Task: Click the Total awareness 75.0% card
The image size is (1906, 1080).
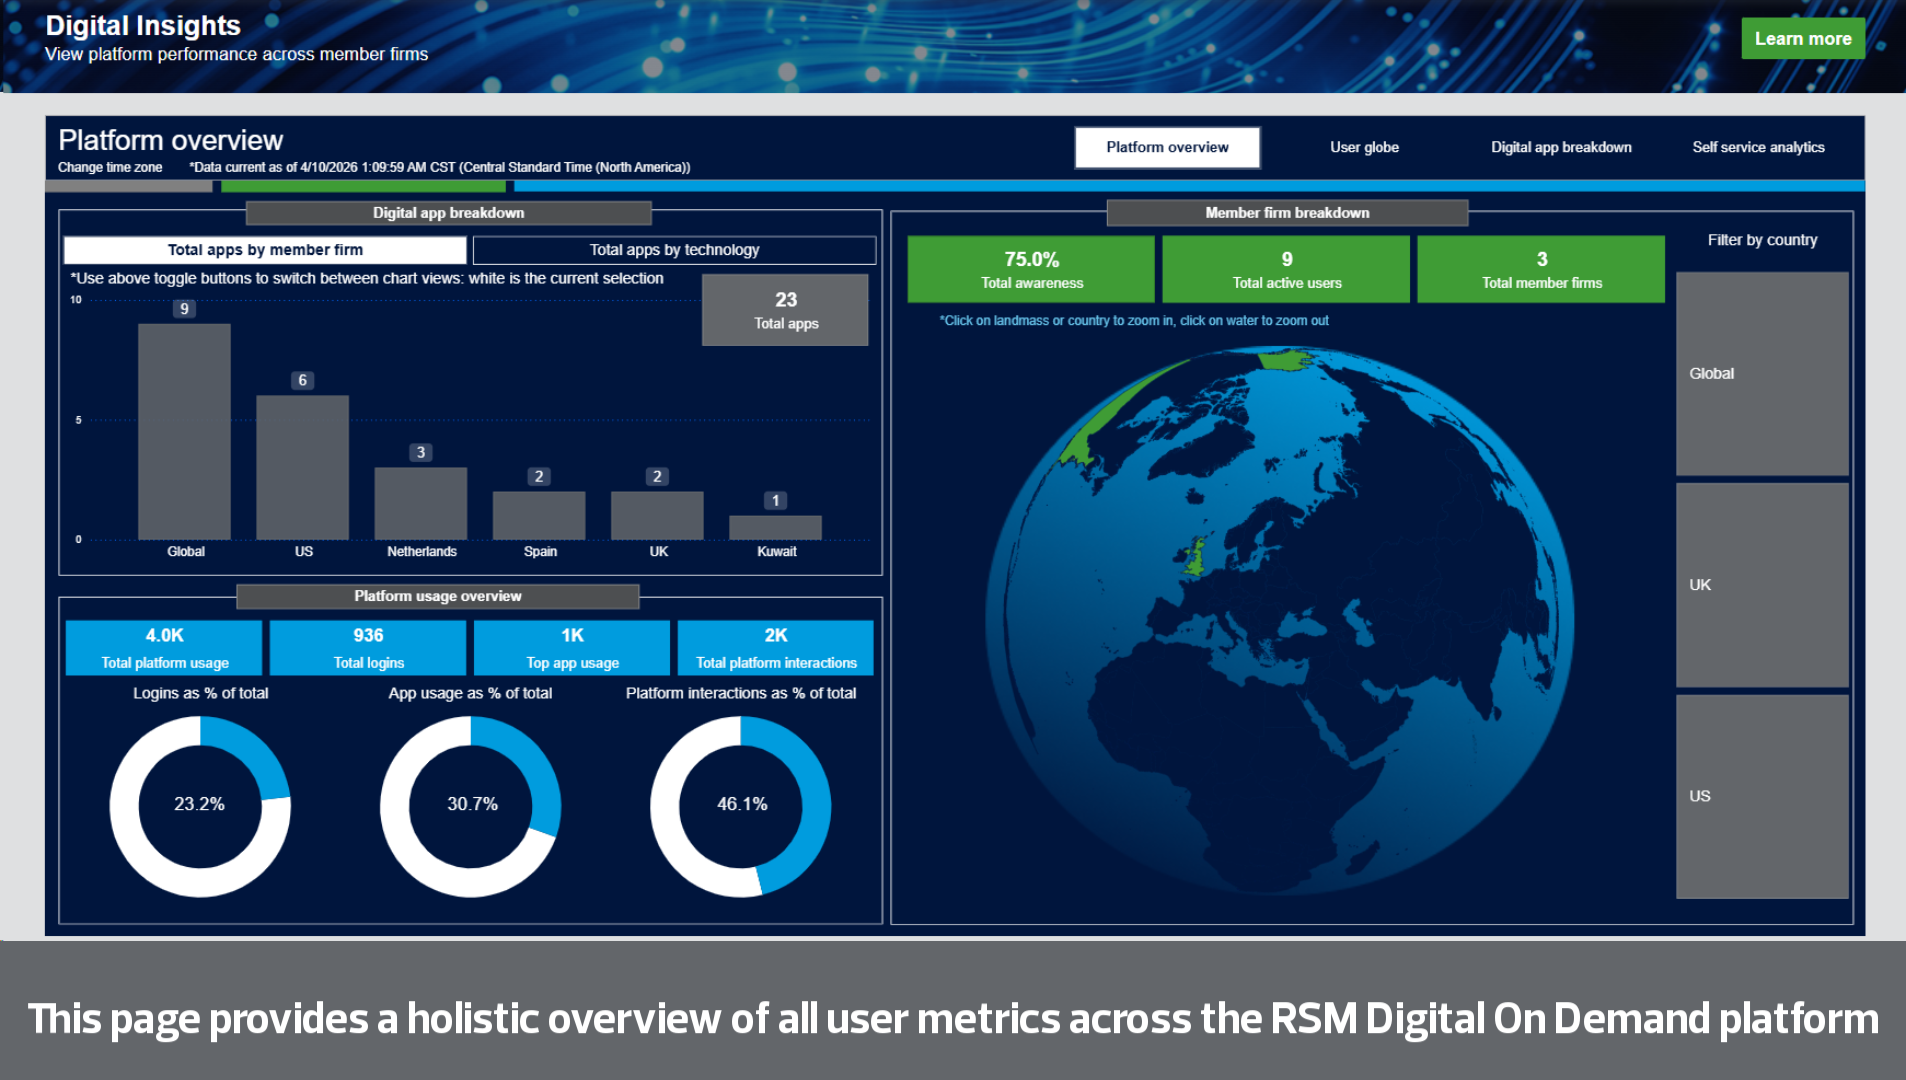Action: (1031, 269)
